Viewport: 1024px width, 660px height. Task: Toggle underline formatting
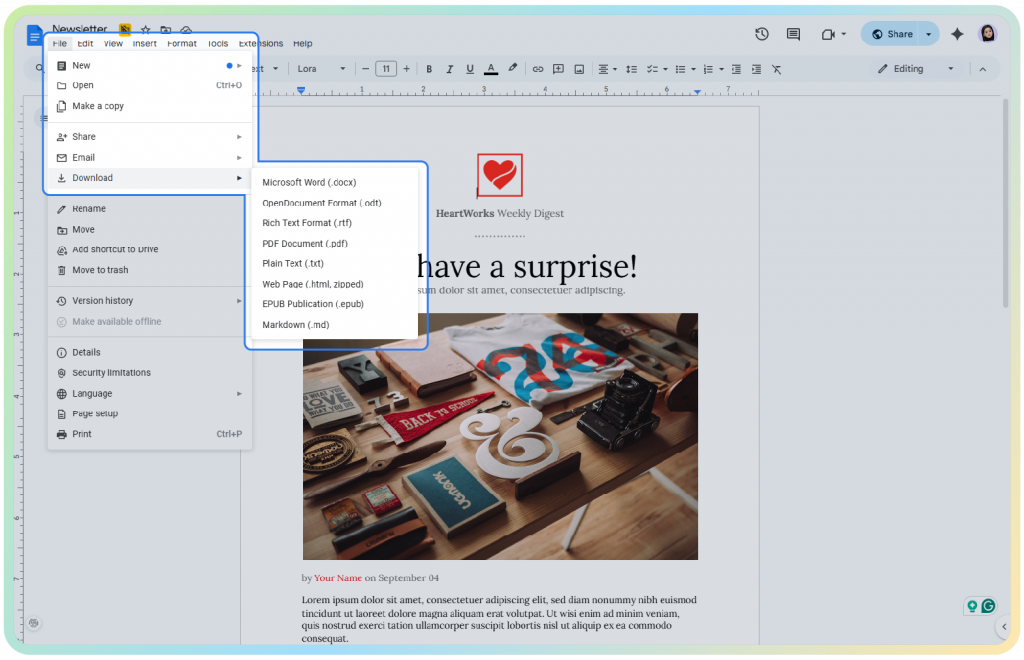tap(470, 69)
